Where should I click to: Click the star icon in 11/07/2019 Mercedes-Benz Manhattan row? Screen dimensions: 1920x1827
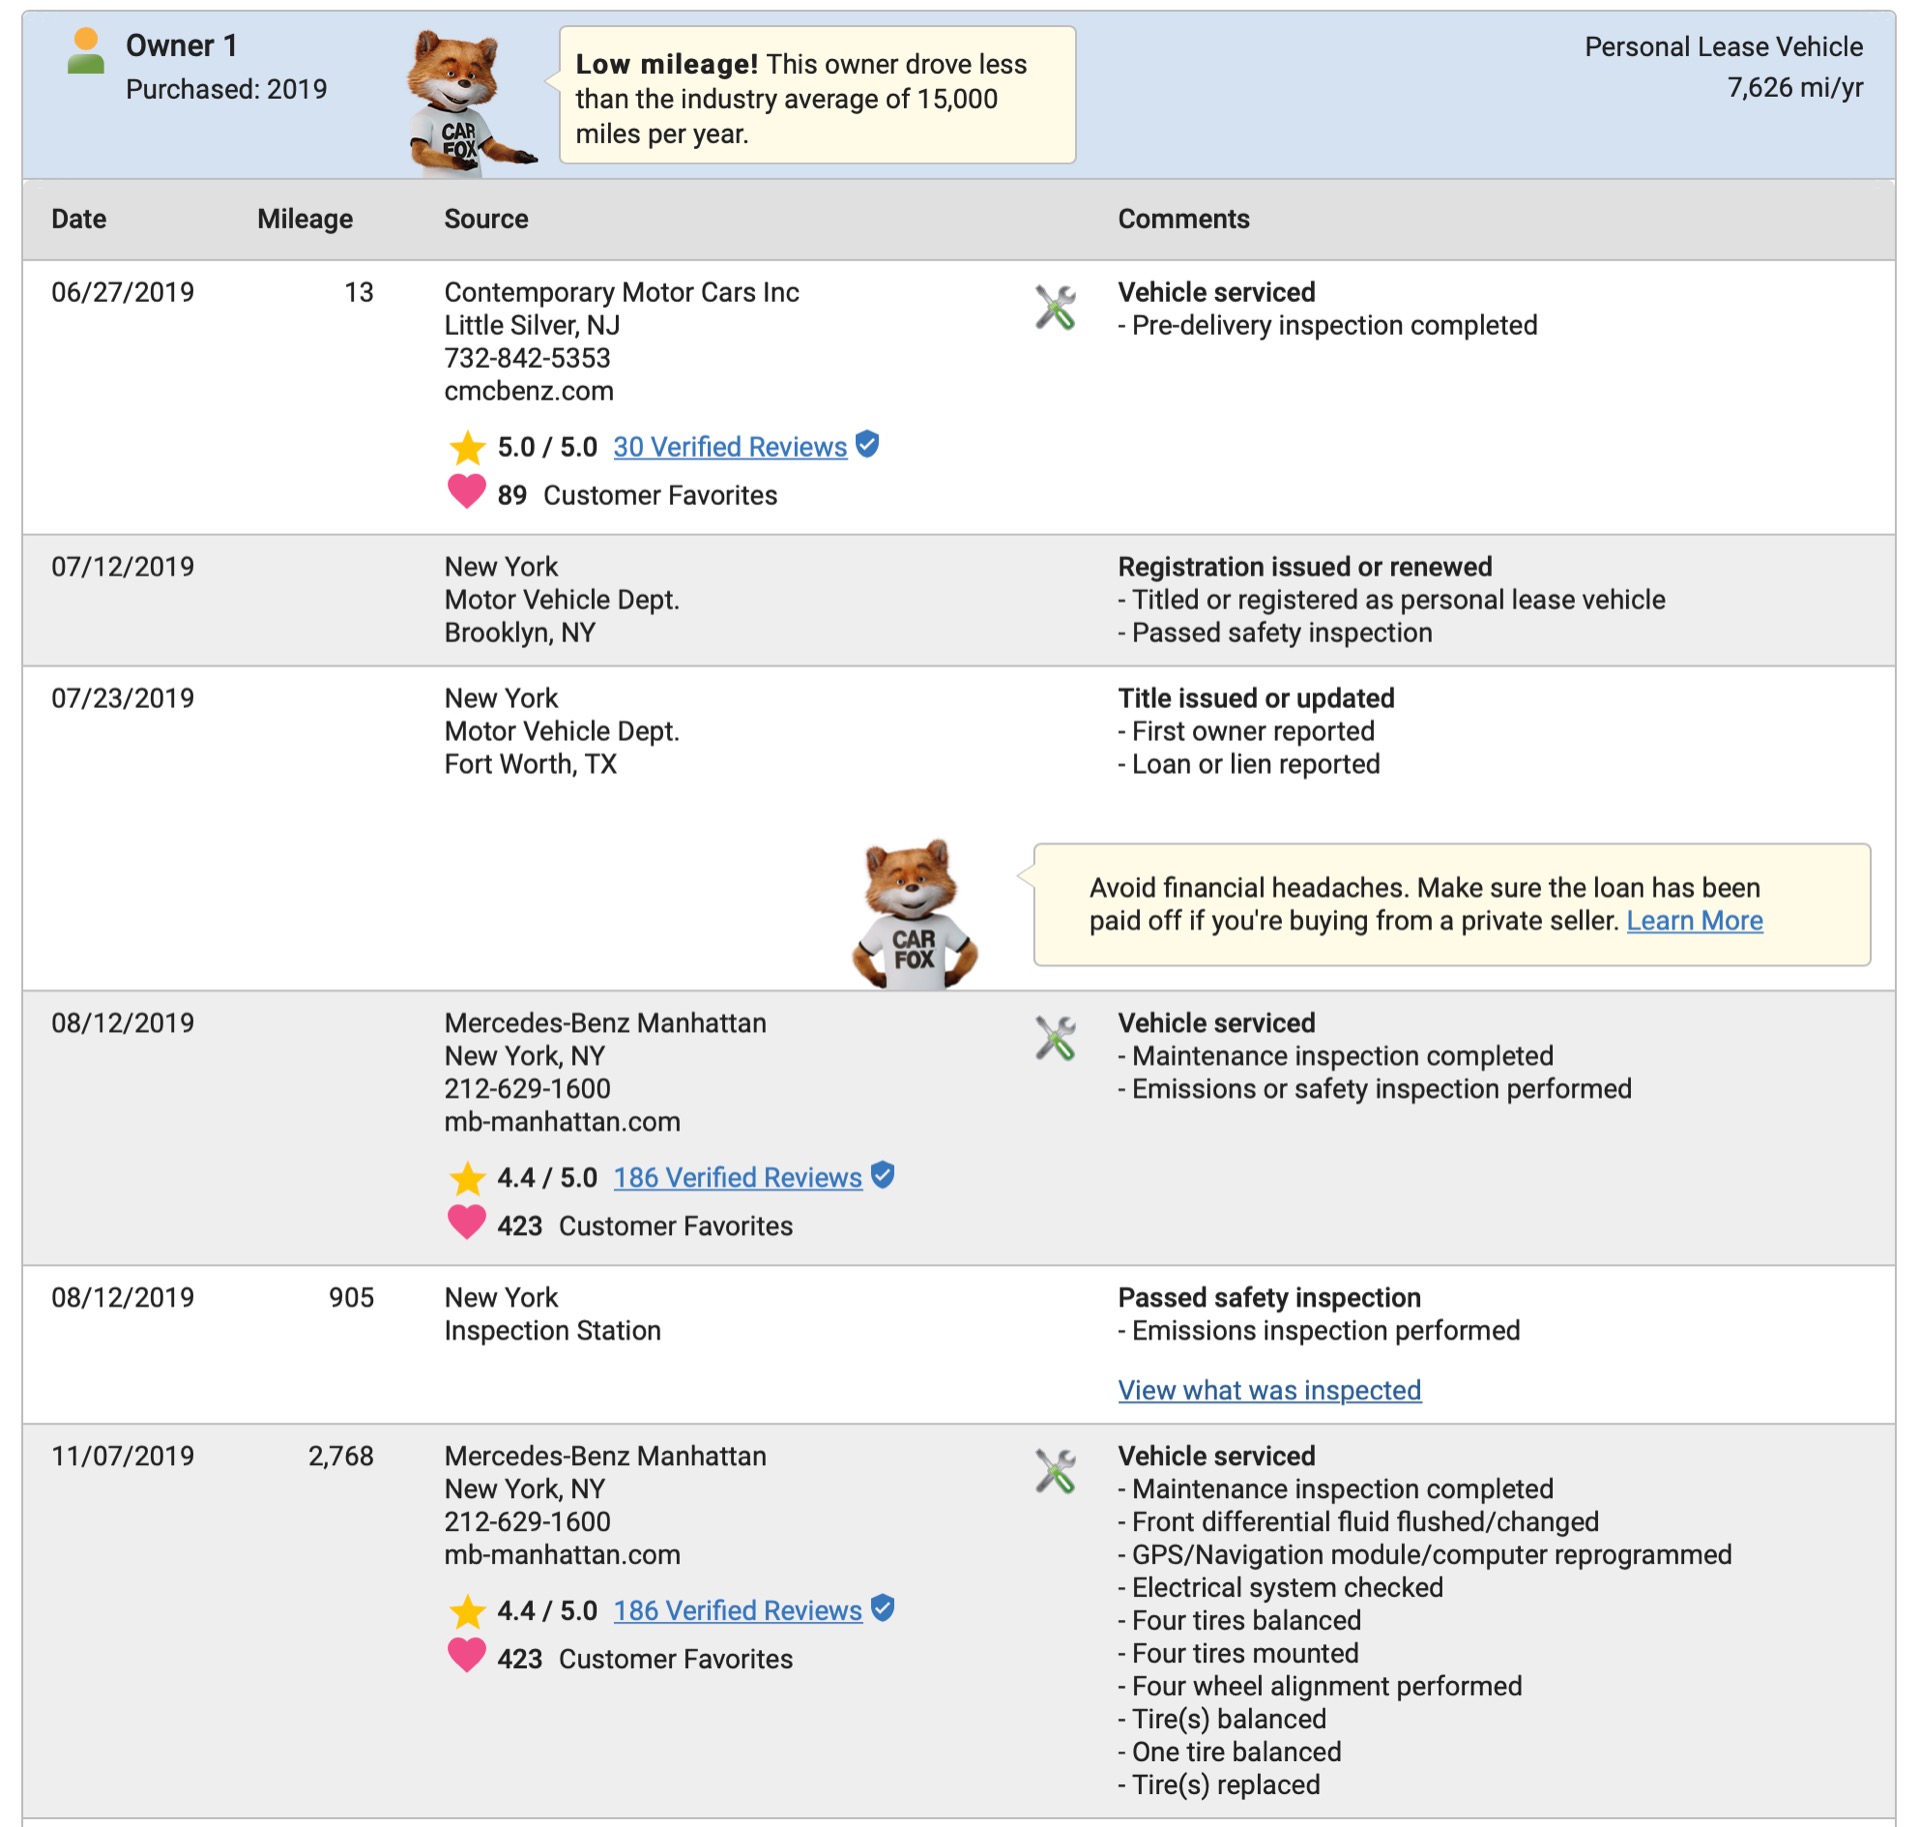[467, 1612]
